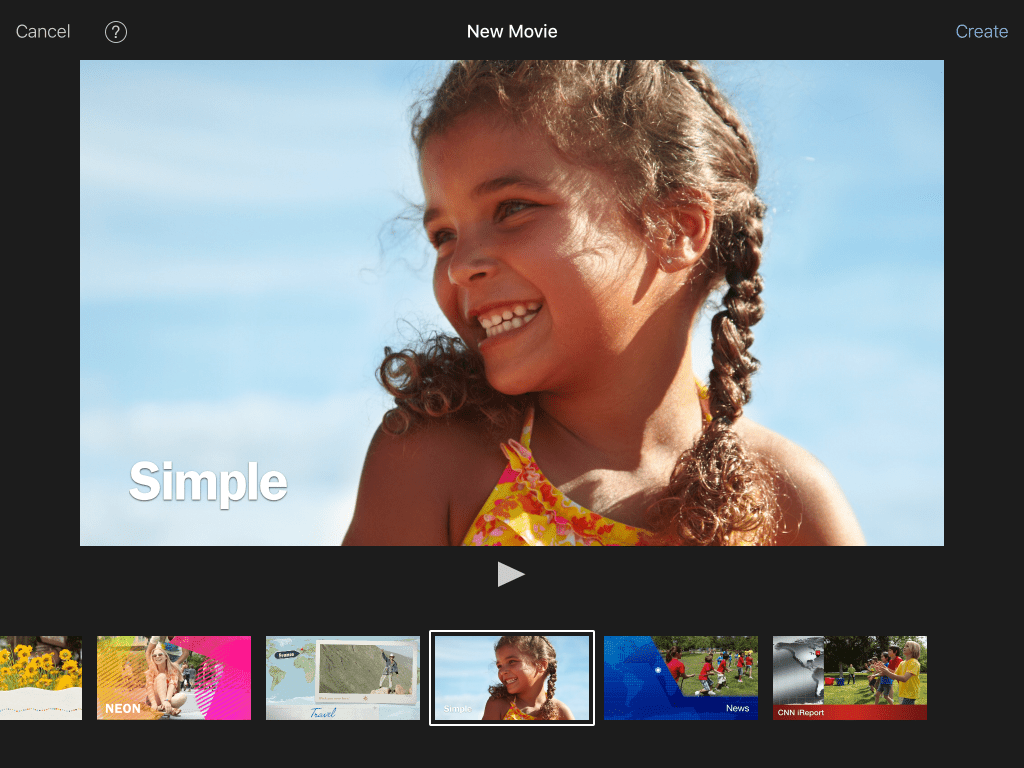Select the CNN iReport theme thumbnail
The image size is (1024, 768).
click(x=850, y=678)
